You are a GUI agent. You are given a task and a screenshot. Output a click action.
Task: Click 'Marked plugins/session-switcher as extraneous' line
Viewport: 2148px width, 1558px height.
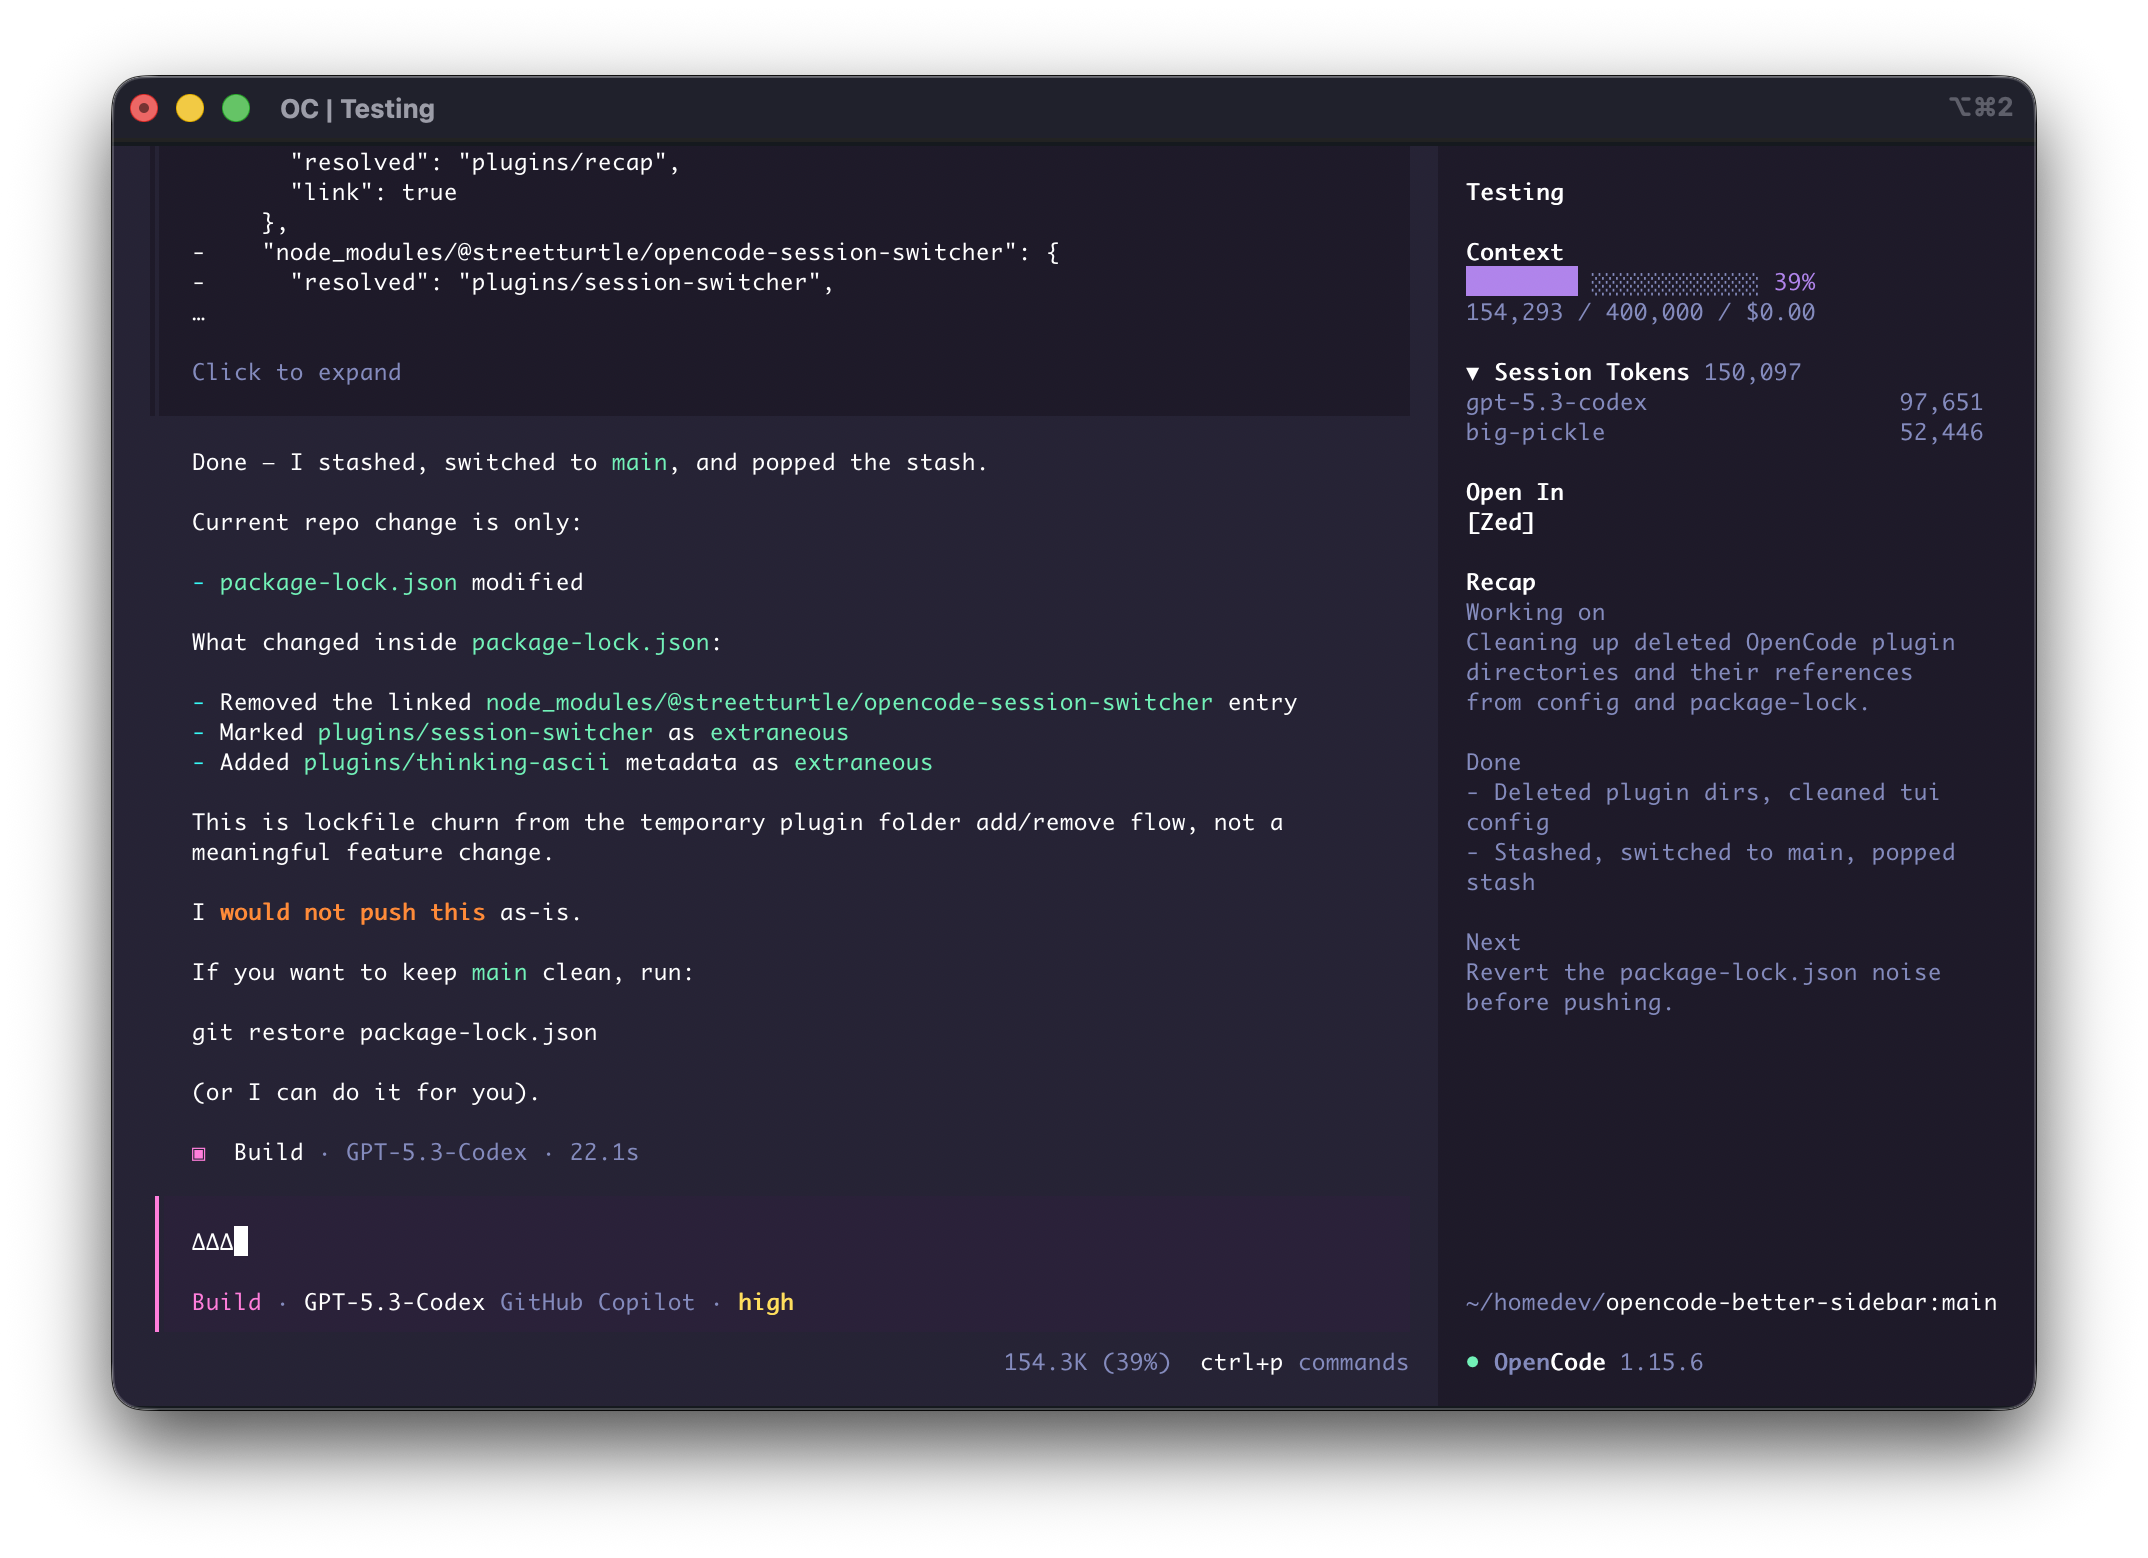[520, 732]
